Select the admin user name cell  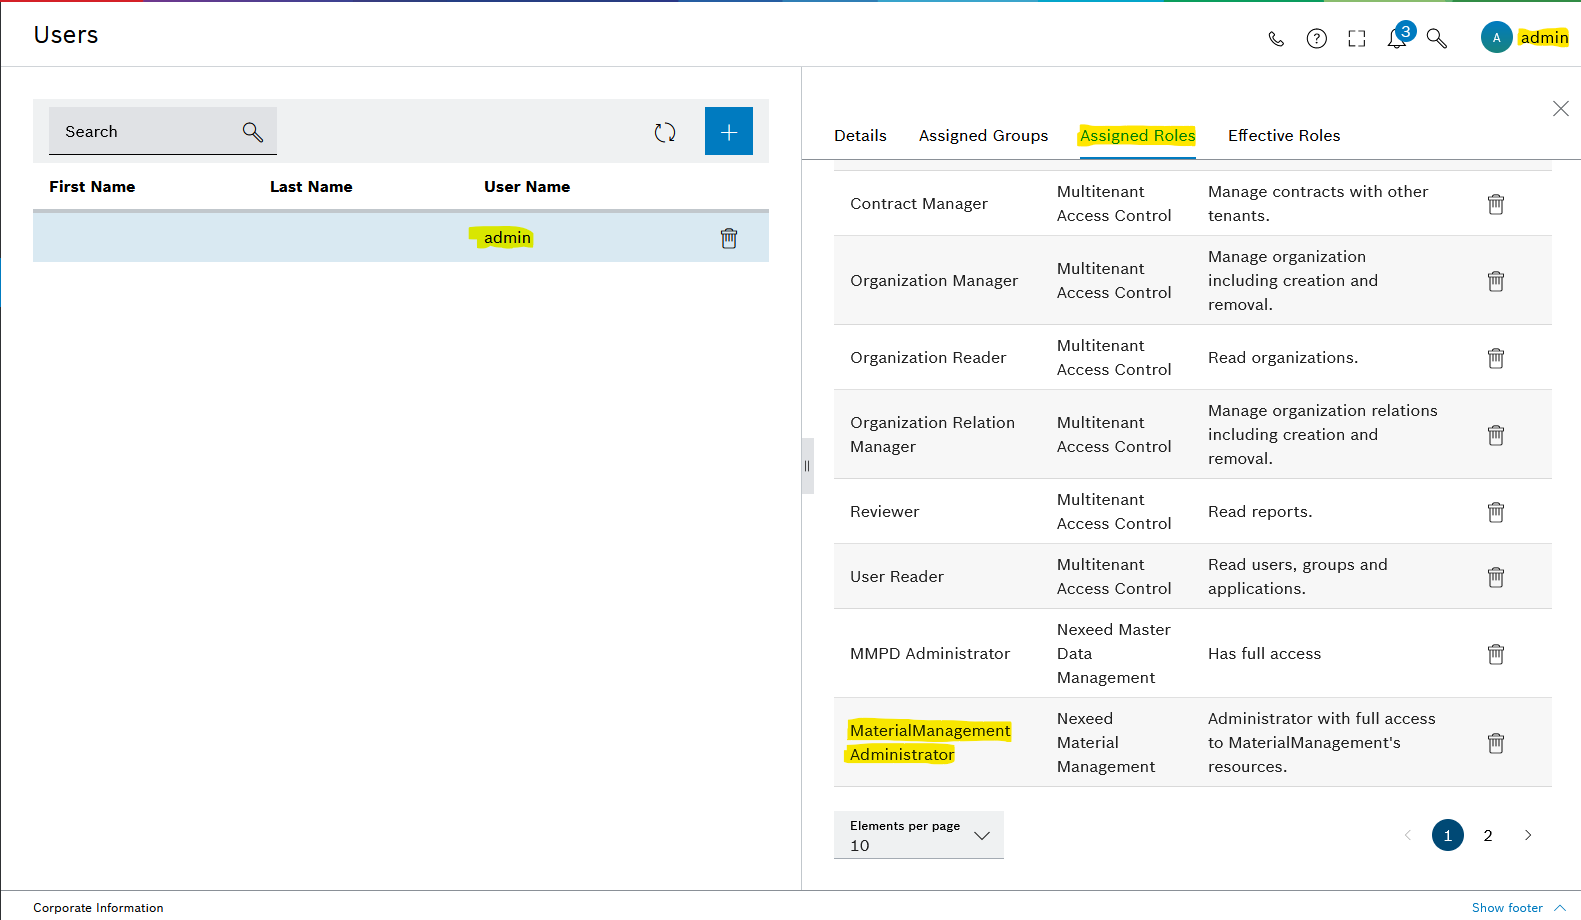pos(507,238)
